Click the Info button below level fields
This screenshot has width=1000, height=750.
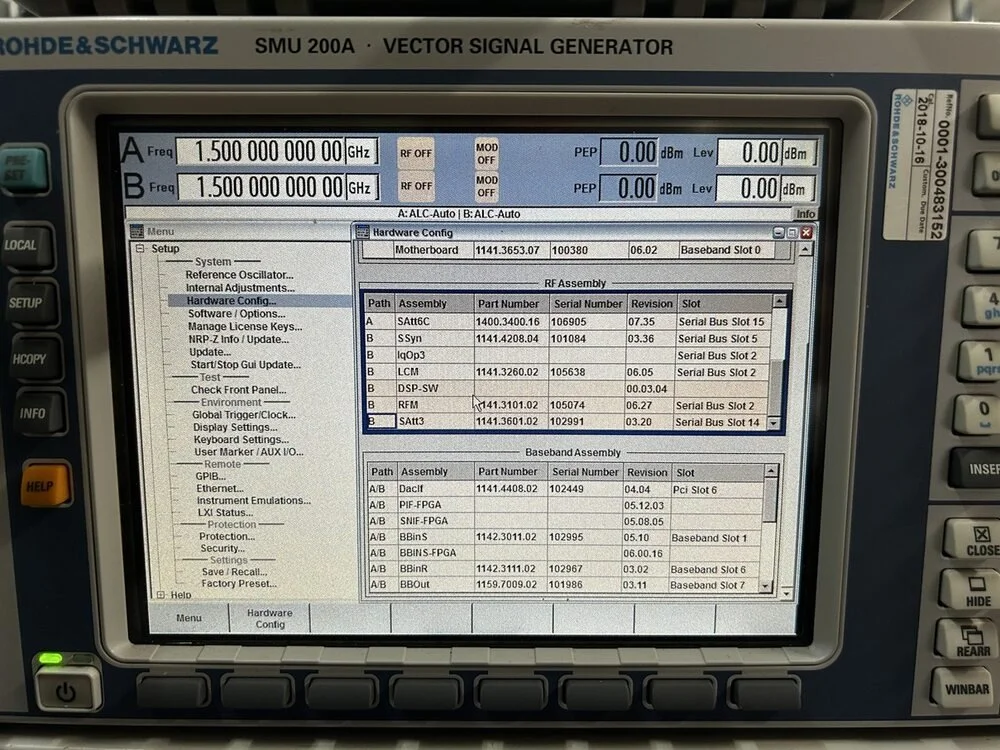click(805, 214)
